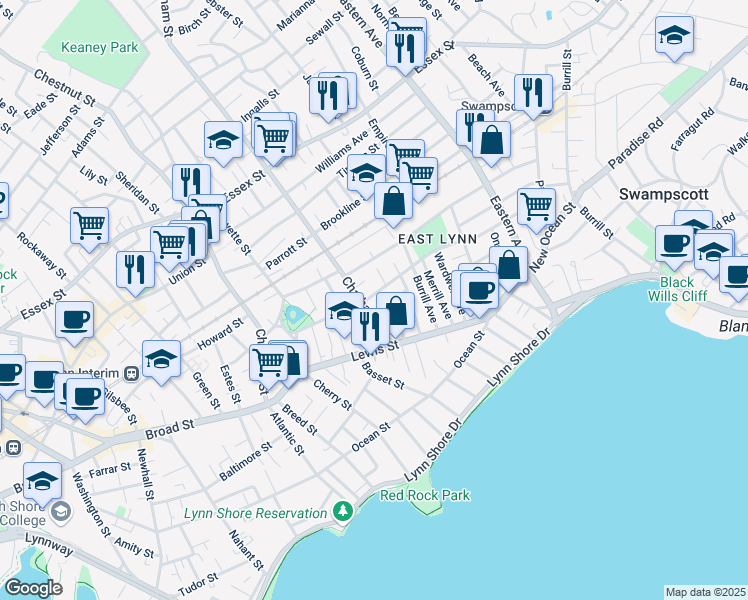Open the restaurant marker on Lewis St
The image size is (748, 600).
click(x=370, y=328)
